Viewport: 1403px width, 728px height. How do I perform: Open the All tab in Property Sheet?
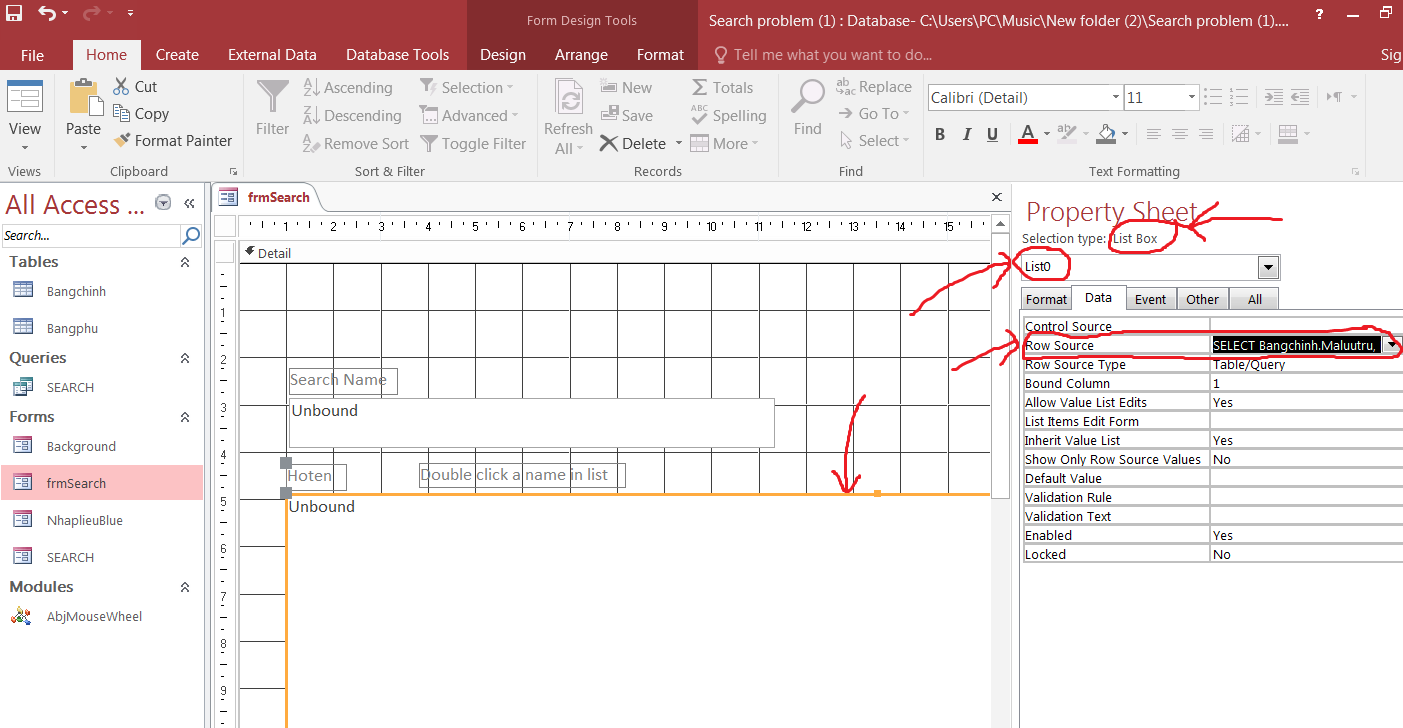[x=1254, y=299]
